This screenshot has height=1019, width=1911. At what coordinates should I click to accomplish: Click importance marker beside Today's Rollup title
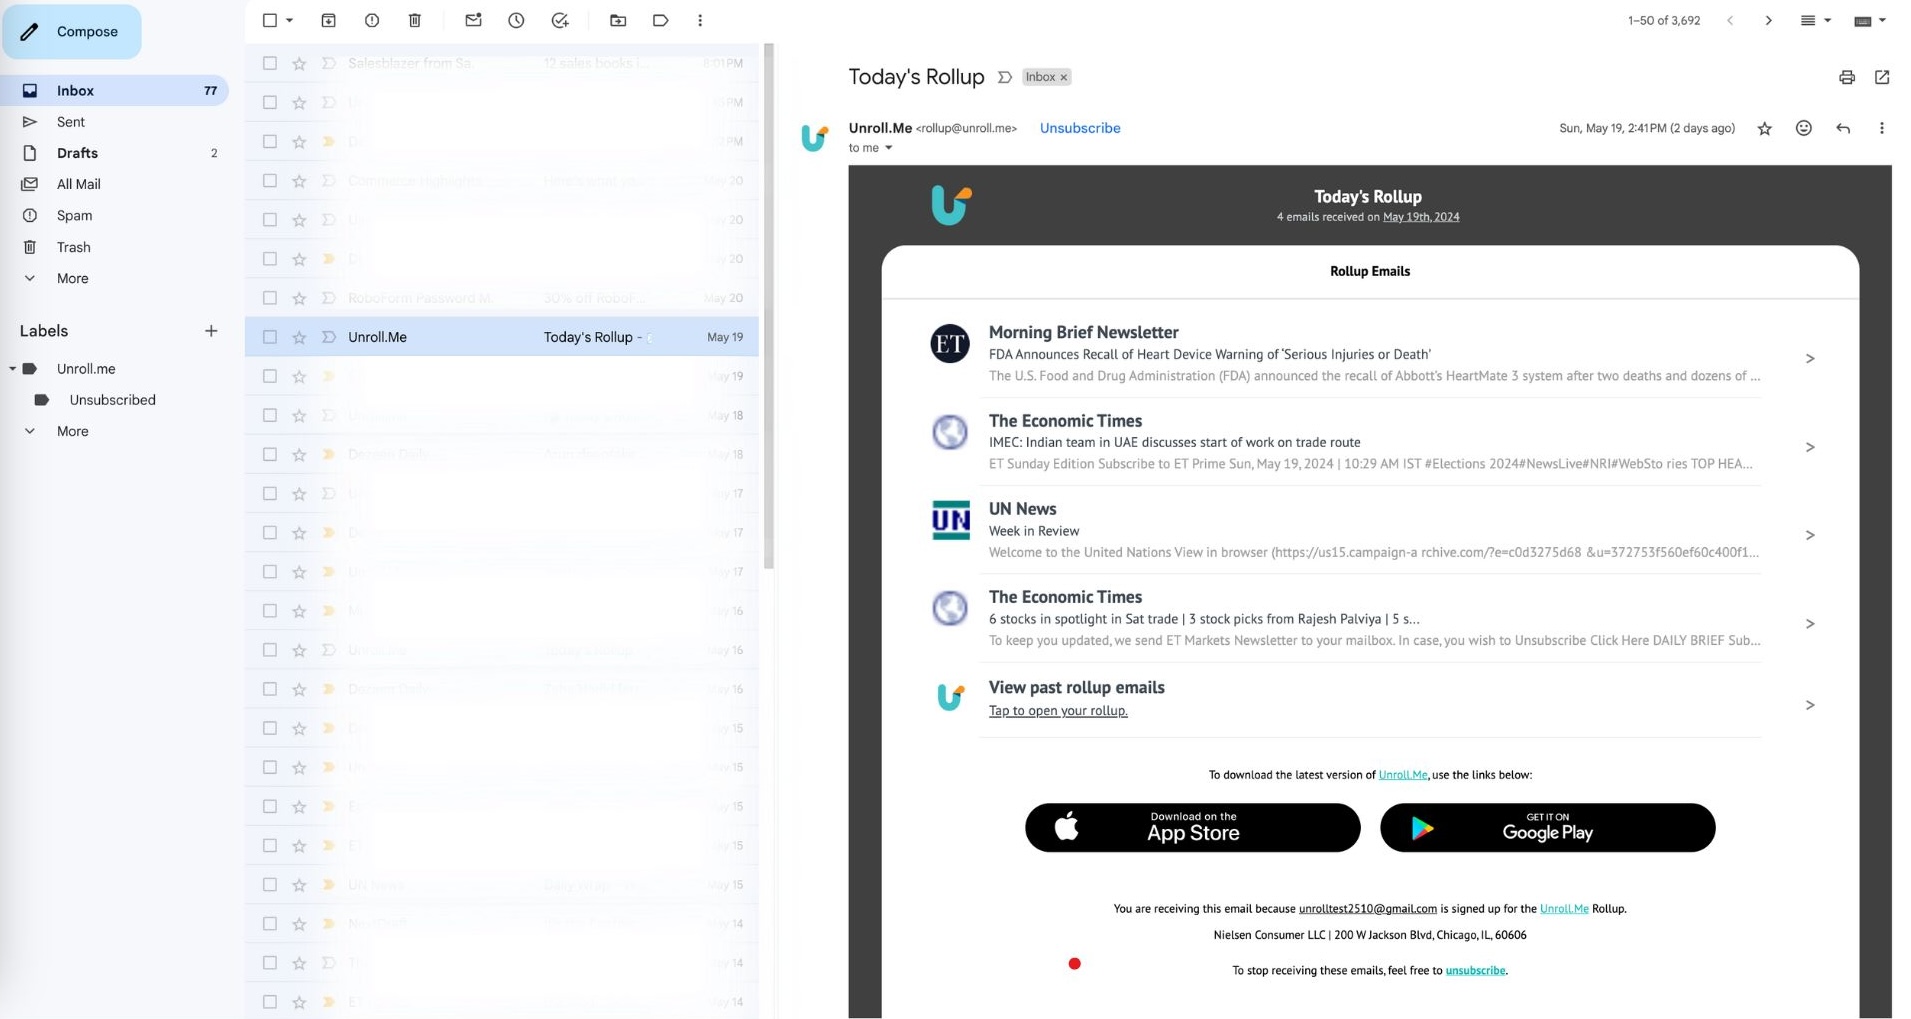click(x=1005, y=77)
